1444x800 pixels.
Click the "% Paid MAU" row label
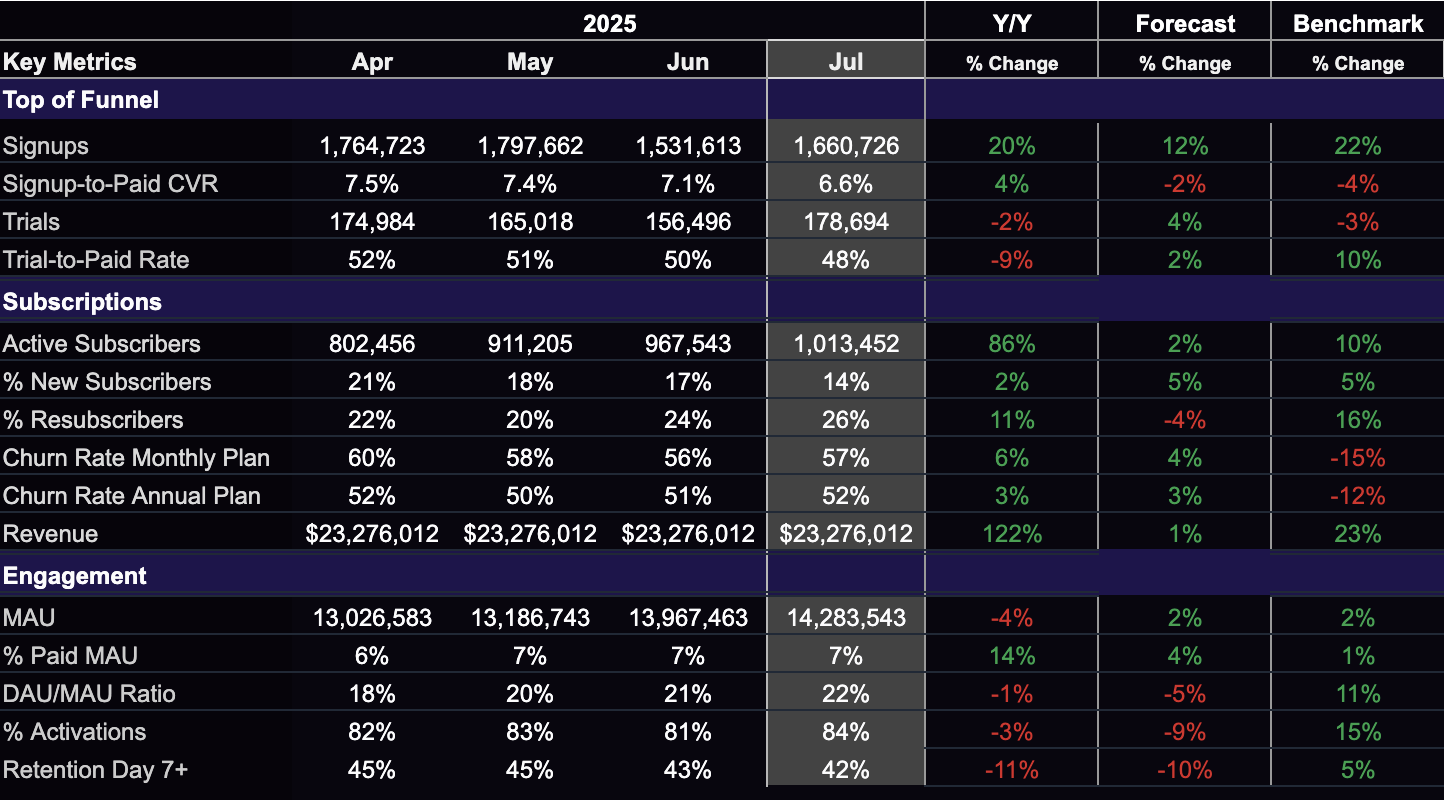(71, 656)
